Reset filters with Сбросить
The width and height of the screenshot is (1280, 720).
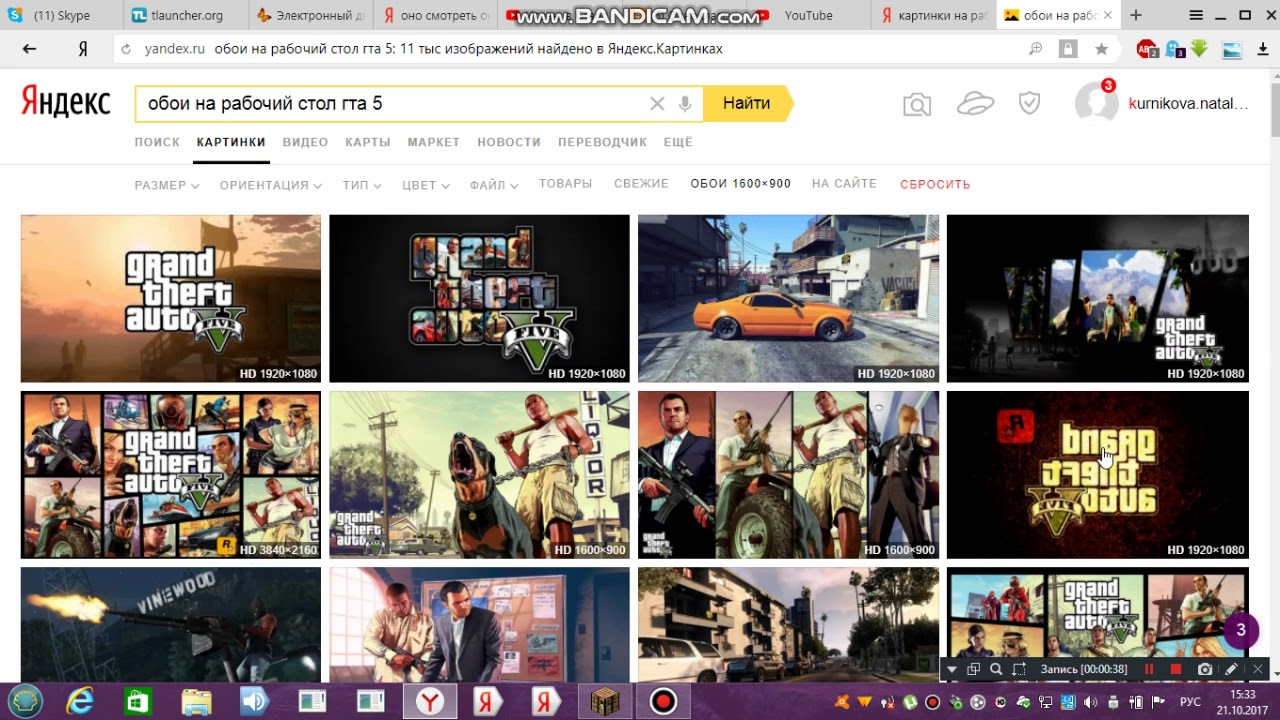tap(935, 184)
